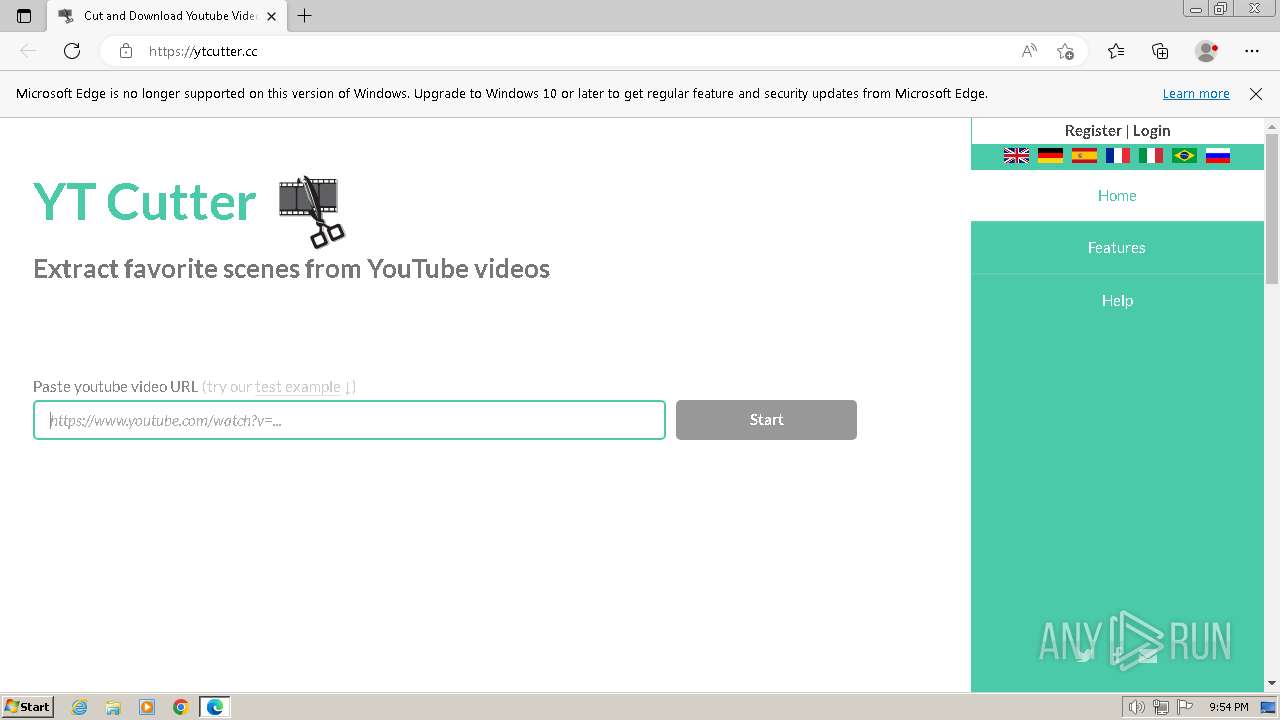The height and width of the screenshot is (720, 1280).
Task: Open the volume tray icon
Action: coord(1136,707)
